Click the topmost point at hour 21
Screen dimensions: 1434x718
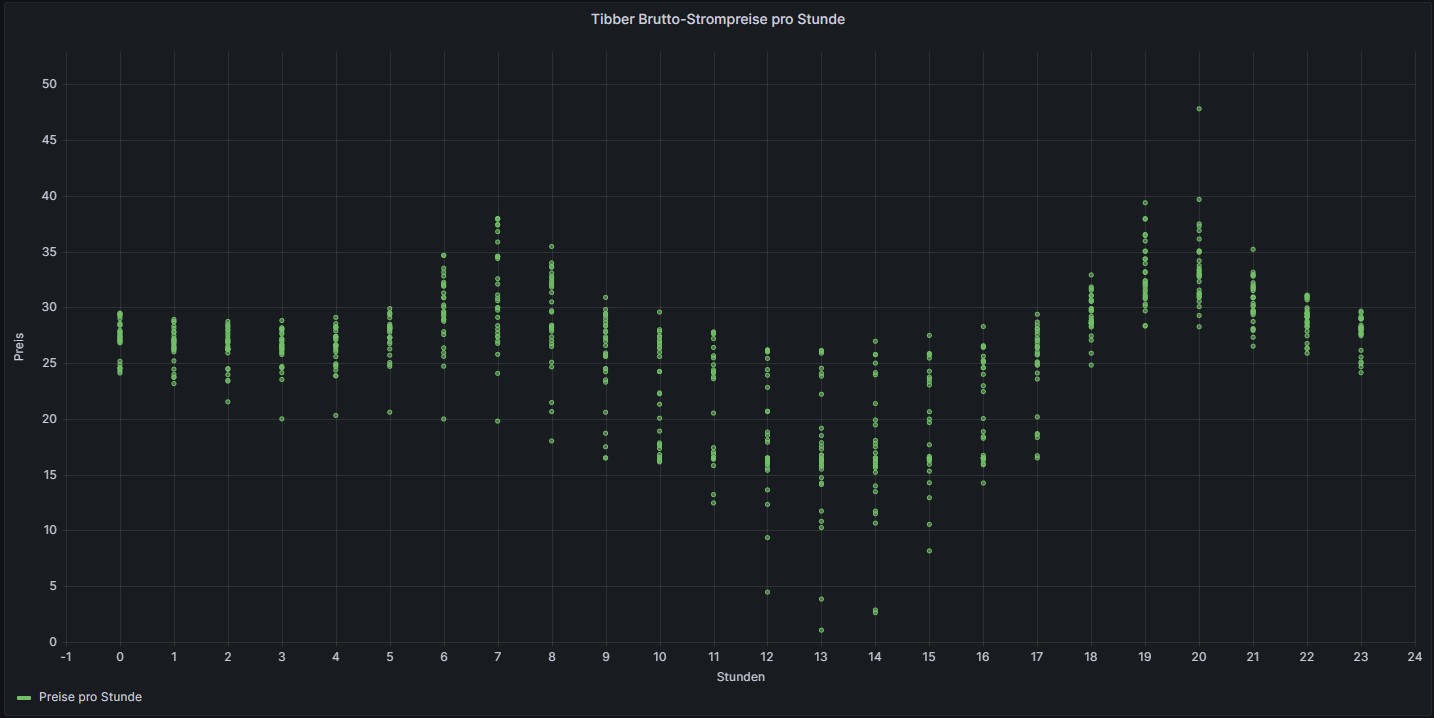(x=1253, y=249)
